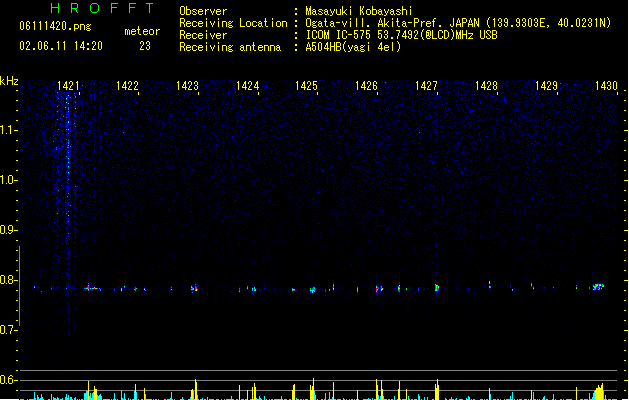Viewport: 629px width, 400px height.
Task: Click the HROFFT title text
Action: pos(103,8)
